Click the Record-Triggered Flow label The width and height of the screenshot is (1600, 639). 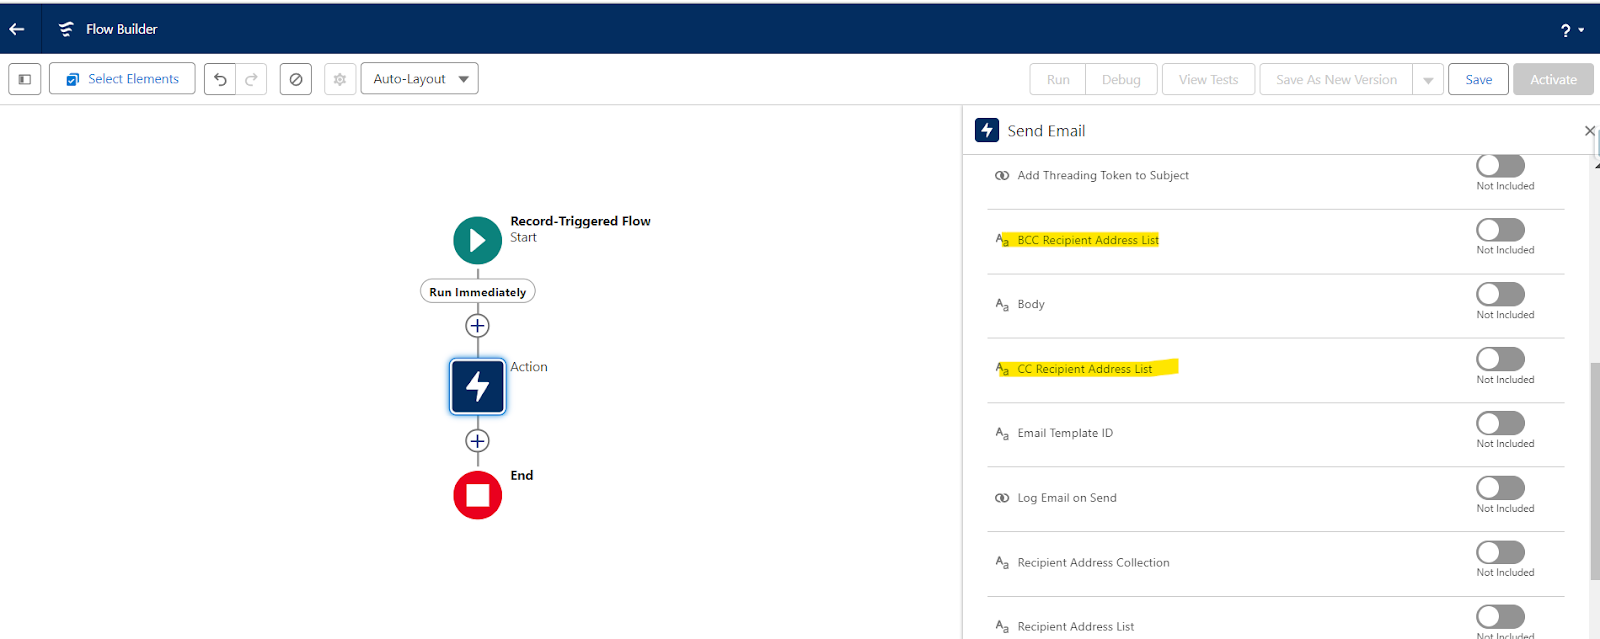click(580, 221)
